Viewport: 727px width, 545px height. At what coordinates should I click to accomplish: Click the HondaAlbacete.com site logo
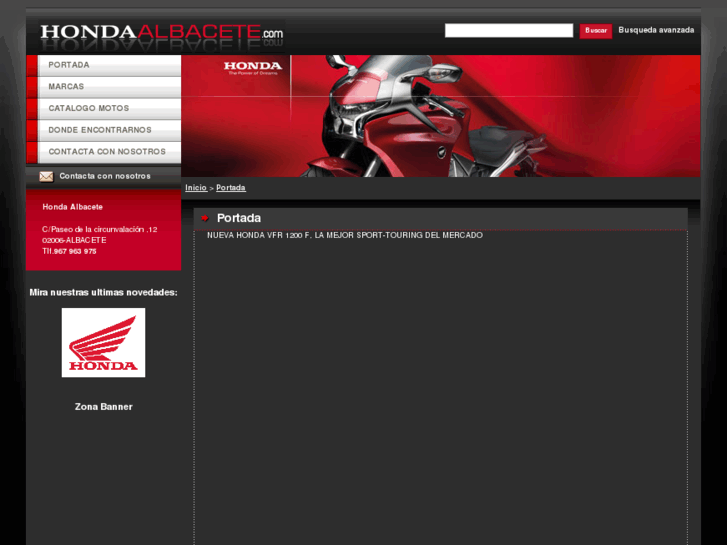161,32
